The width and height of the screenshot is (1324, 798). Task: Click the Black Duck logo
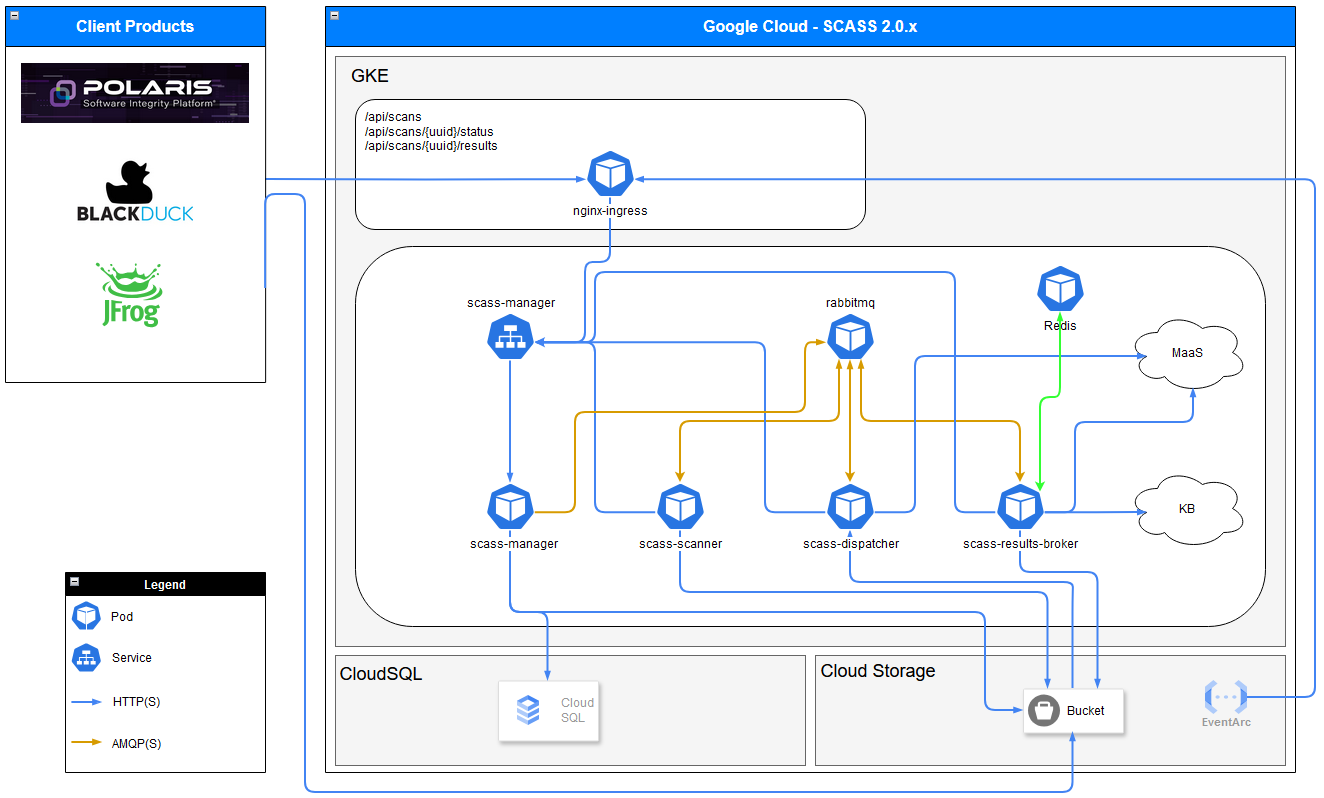[134, 191]
